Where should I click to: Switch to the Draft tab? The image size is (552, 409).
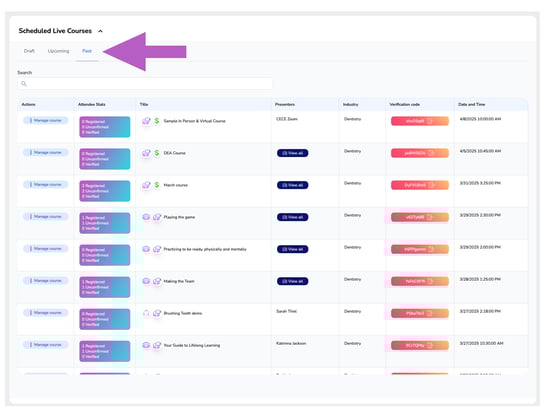pos(29,51)
